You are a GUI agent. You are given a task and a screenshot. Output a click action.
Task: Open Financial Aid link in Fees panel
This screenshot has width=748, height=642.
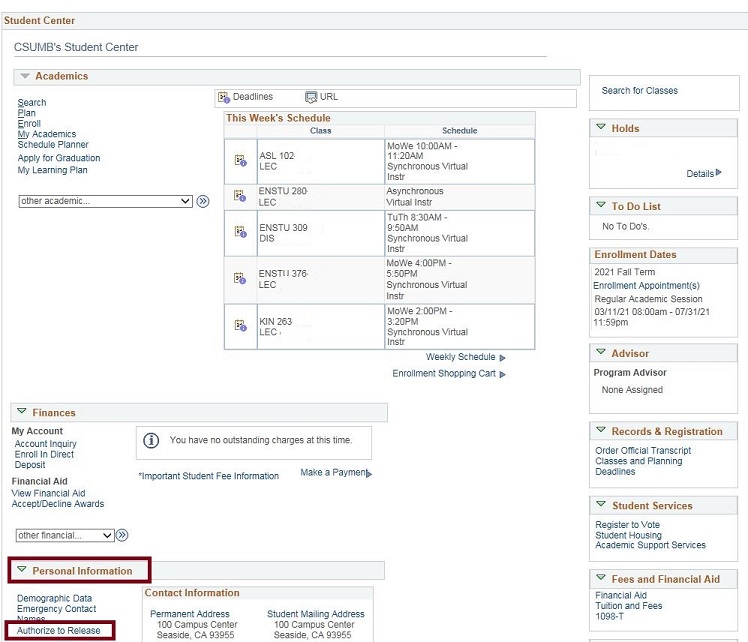(621, 596)
